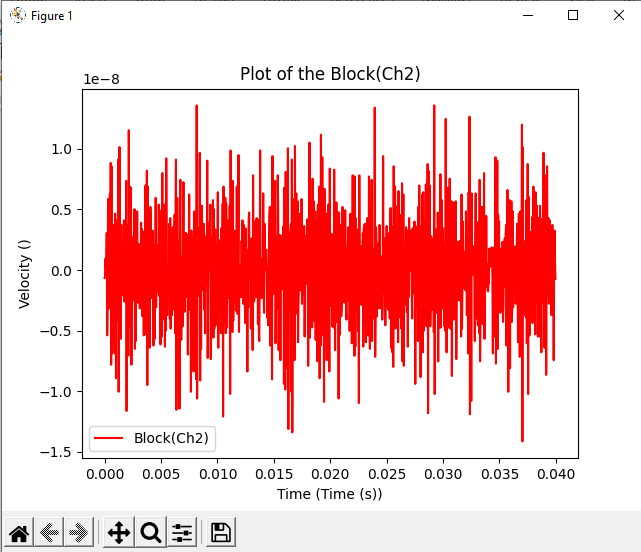
Task: Click the −0.5 y-axis tick label
Action: tap(56, 331)
